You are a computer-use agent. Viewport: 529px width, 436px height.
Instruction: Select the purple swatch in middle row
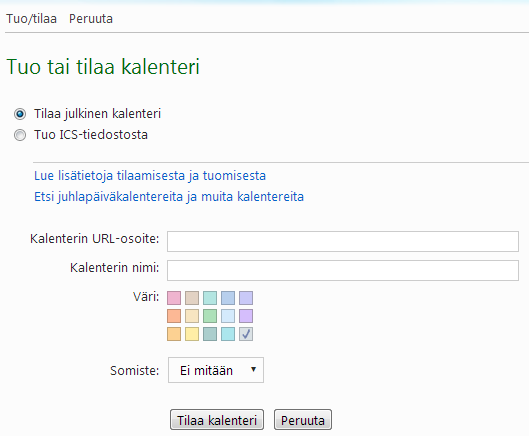[246, 316]
